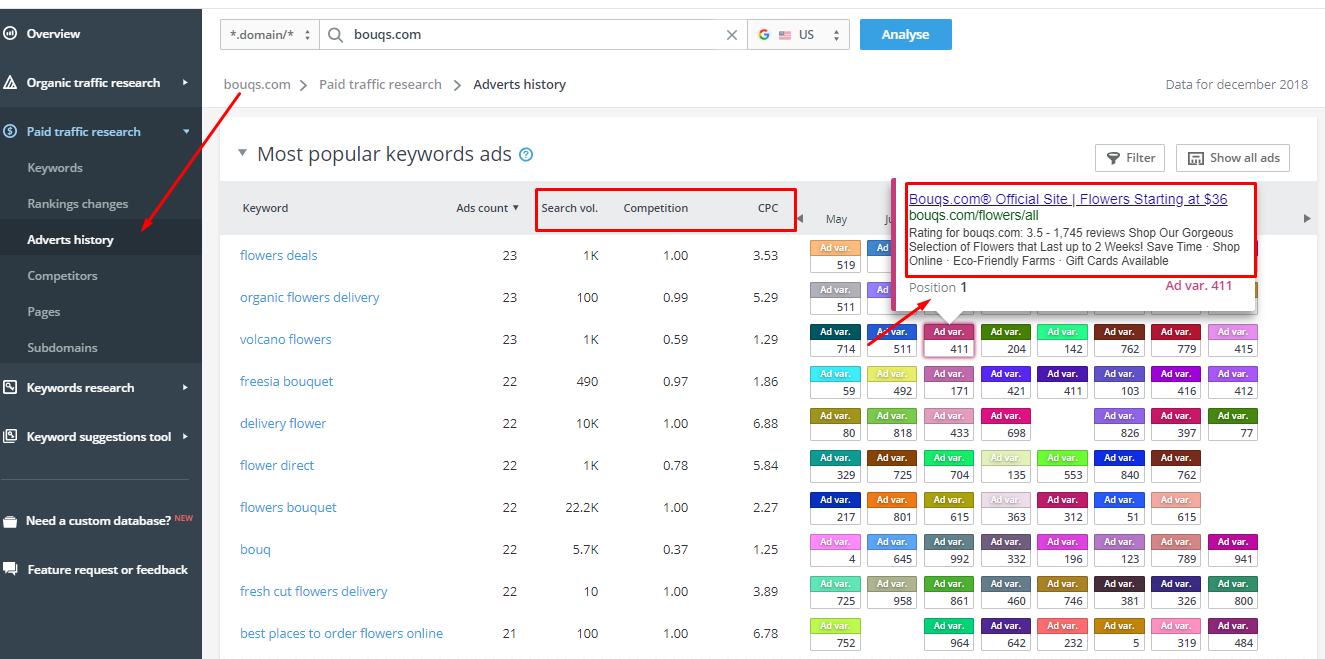
Task: Open the flowers bouquet keyword link
Action: pos(288,508)
